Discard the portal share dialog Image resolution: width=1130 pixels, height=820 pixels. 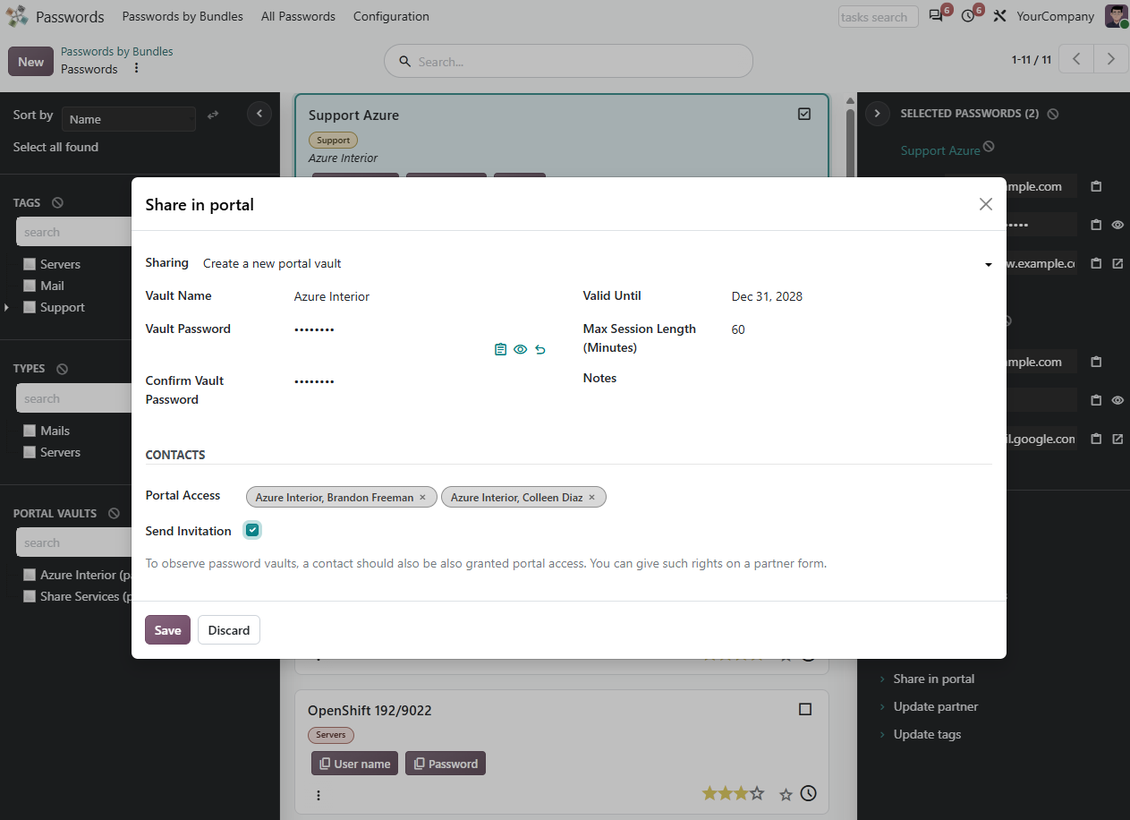coord(229,630)
